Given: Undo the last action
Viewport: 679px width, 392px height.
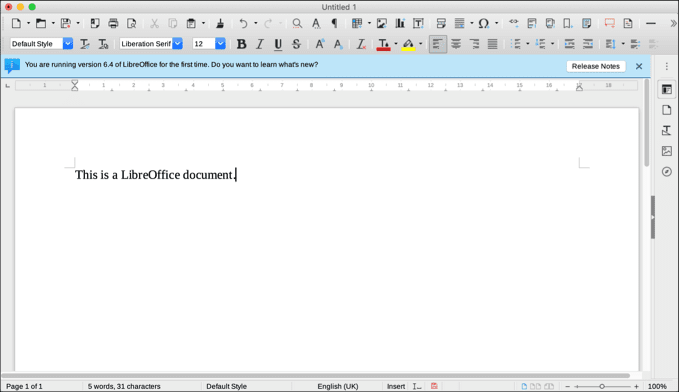Looking at the screenshot, I should 243,23.
